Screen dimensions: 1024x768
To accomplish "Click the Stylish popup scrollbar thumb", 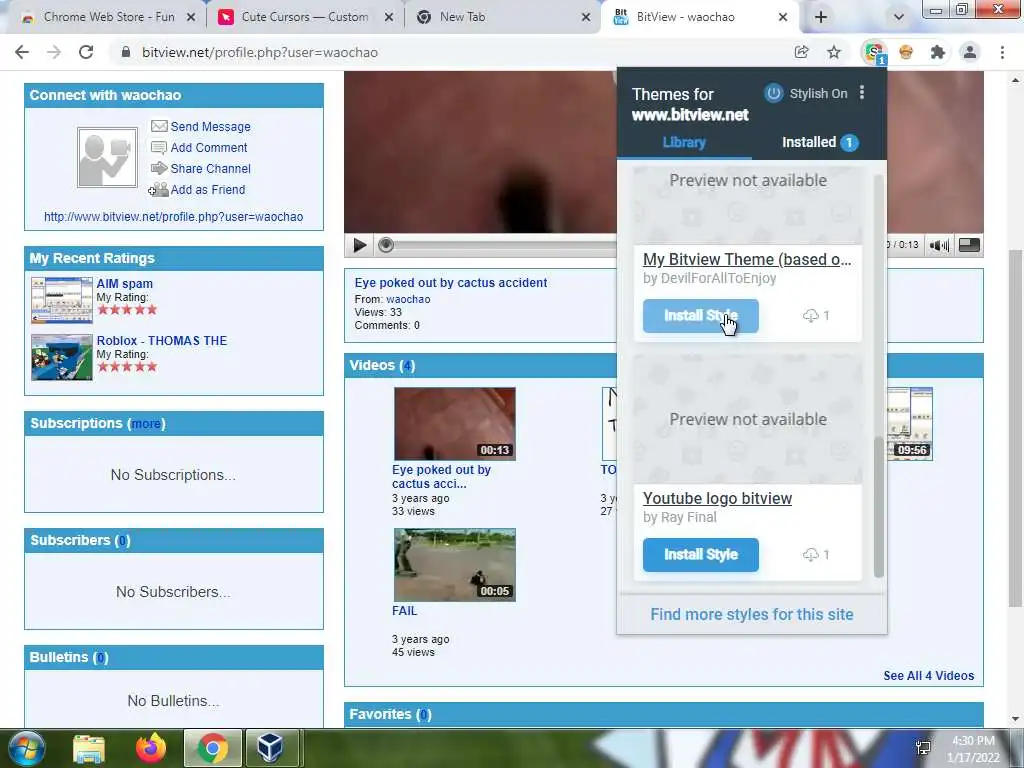I will click(x=879, y=507).
